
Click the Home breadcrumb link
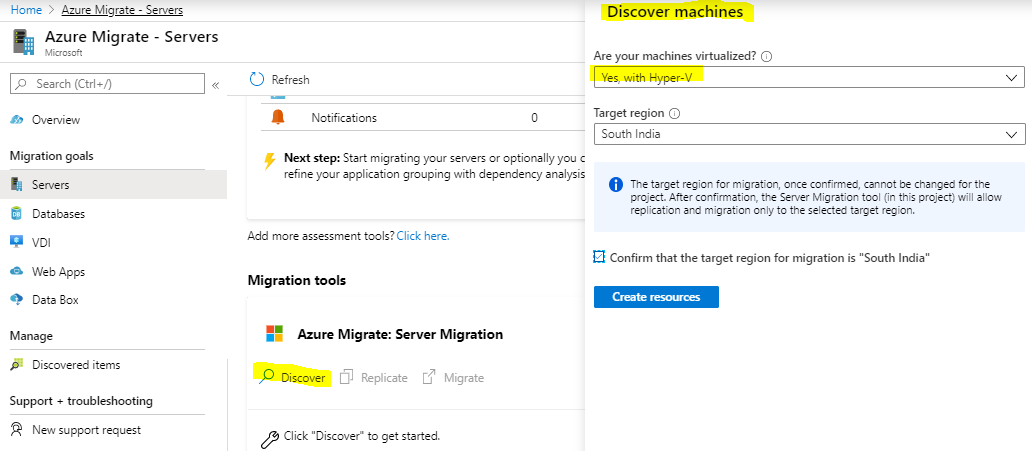[x=26, y=10]
